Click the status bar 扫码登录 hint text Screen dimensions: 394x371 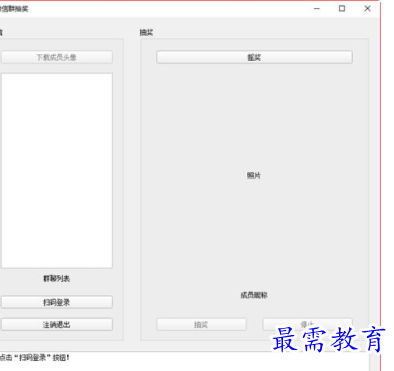[x=35, y=358]
